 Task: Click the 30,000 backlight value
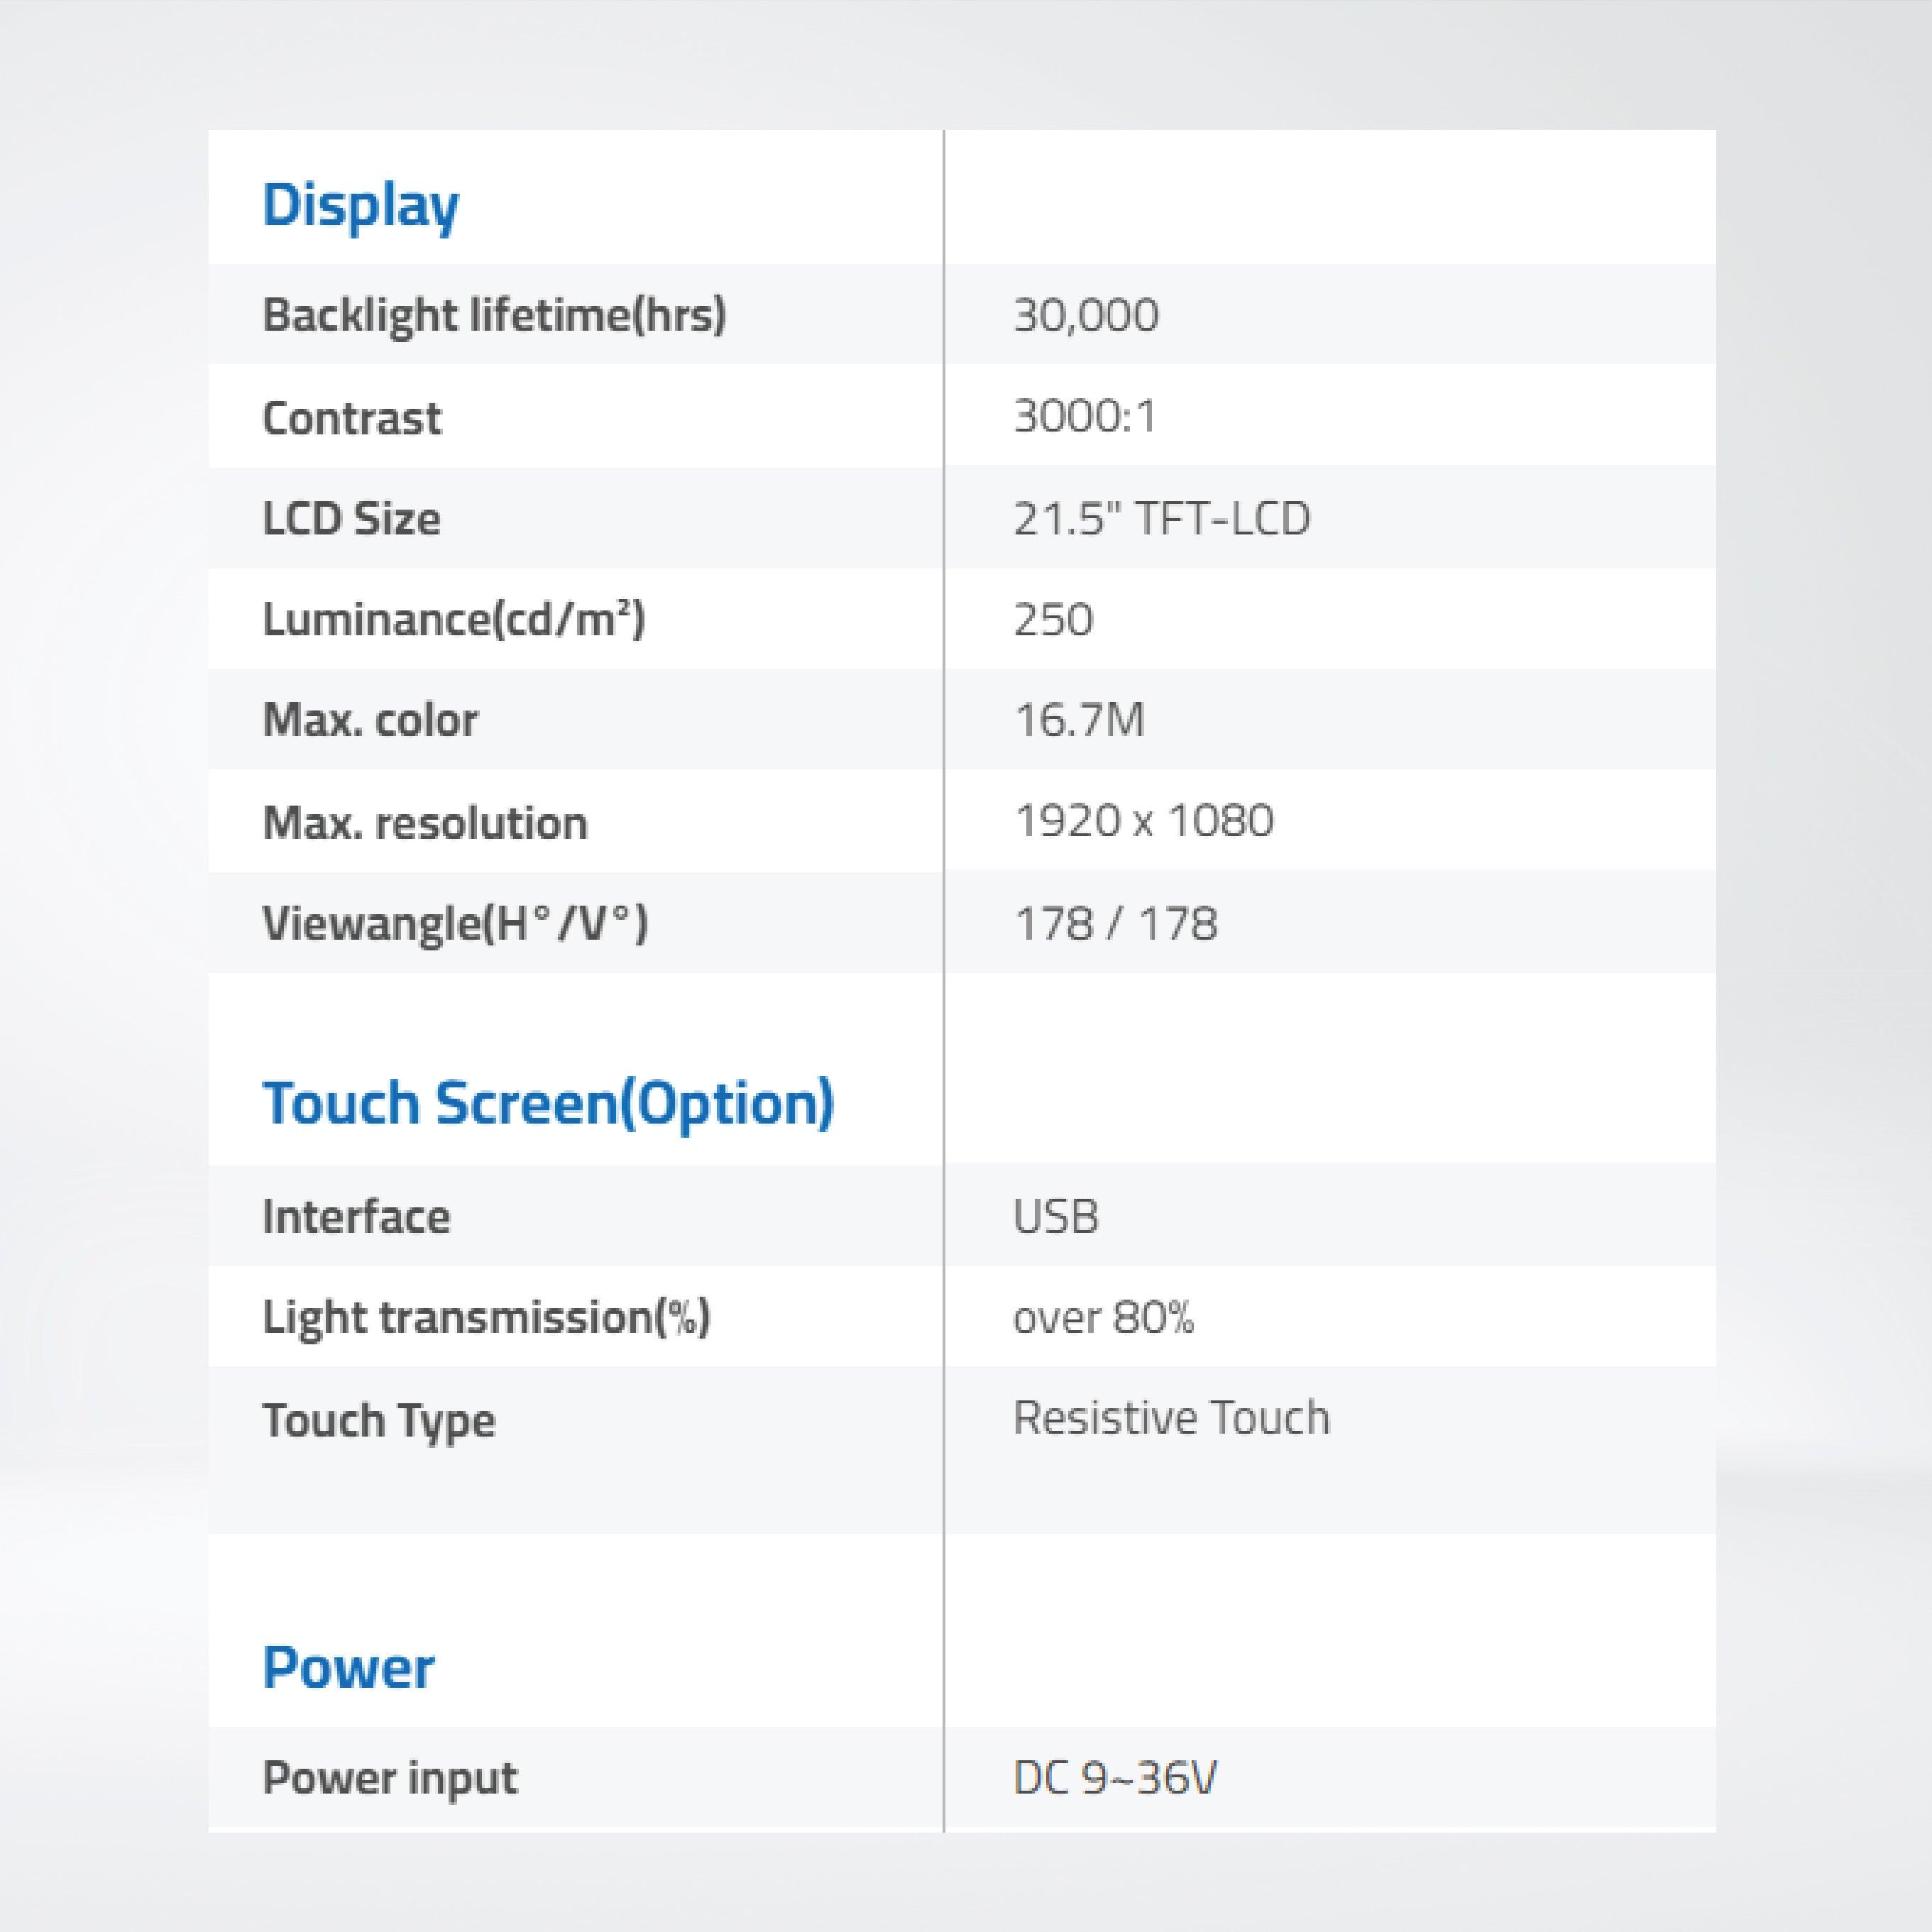[x=1086, y=316]
